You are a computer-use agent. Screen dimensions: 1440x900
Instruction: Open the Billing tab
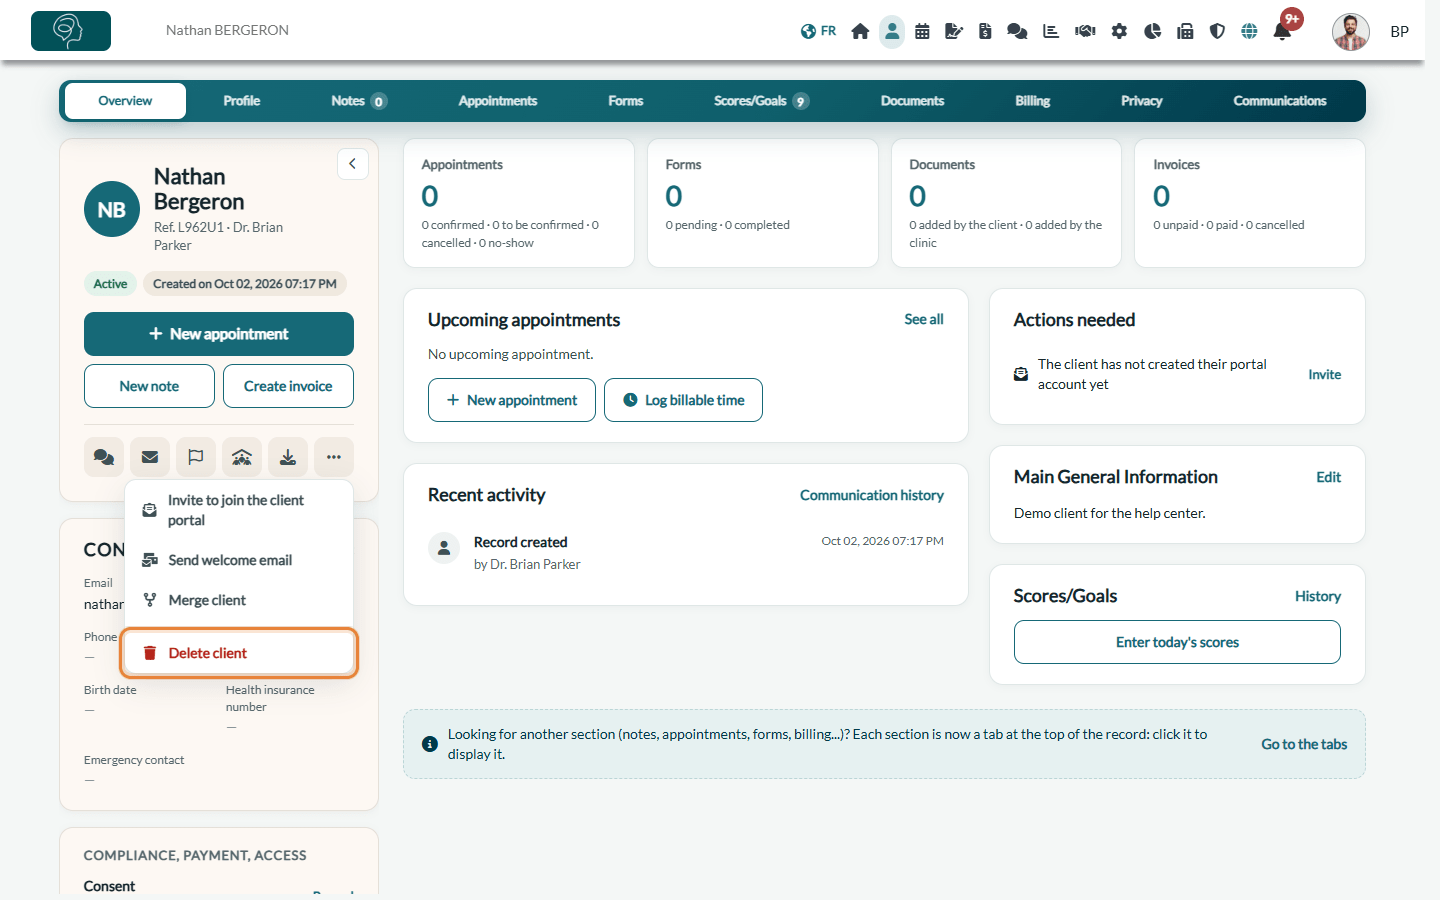1033,101
